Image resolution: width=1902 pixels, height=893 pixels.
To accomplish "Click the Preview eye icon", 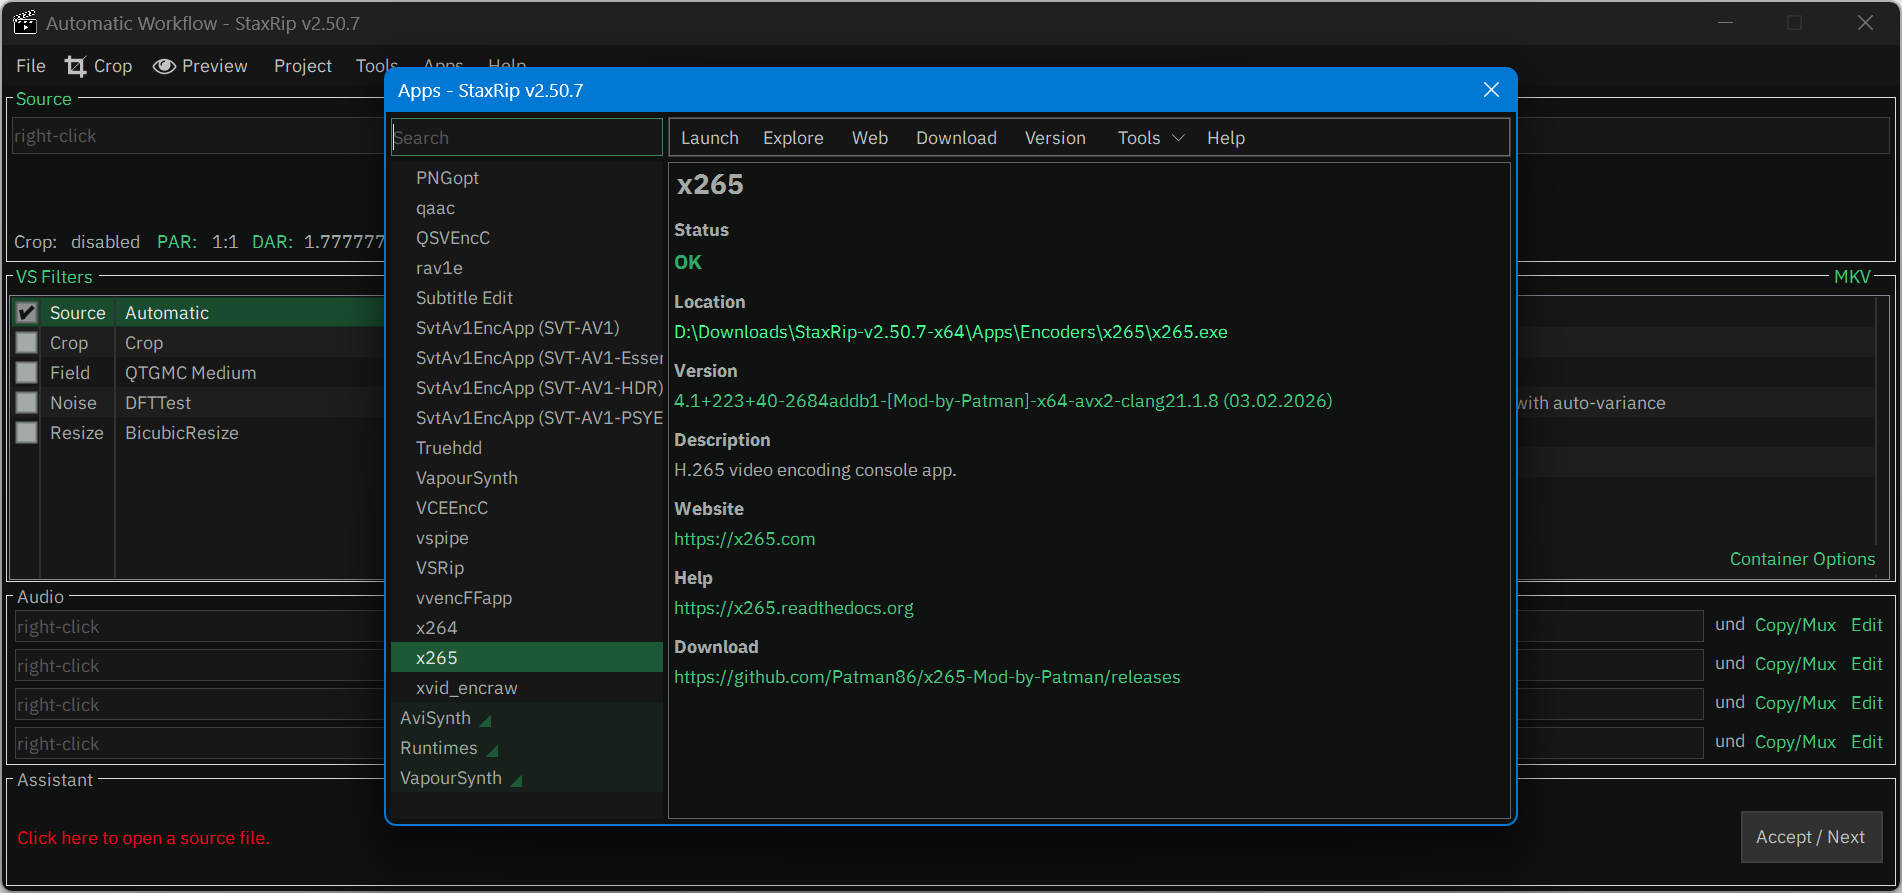I will click(164, 66).
